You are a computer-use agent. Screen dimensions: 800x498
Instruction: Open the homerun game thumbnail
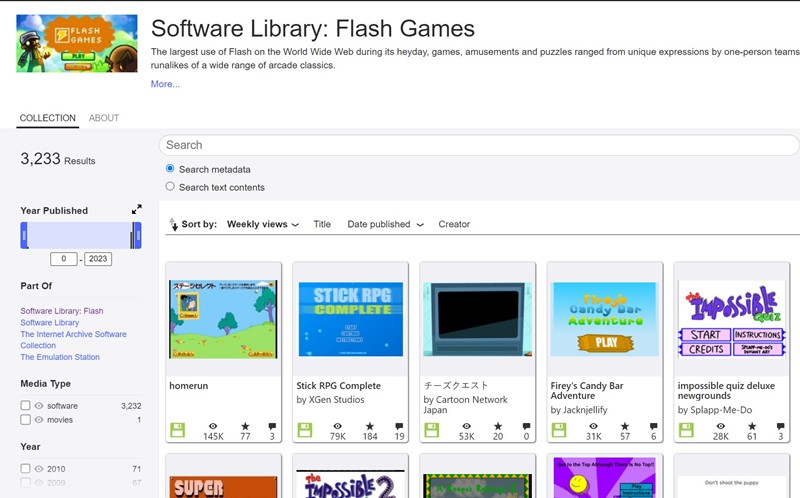tap(223, 319)
